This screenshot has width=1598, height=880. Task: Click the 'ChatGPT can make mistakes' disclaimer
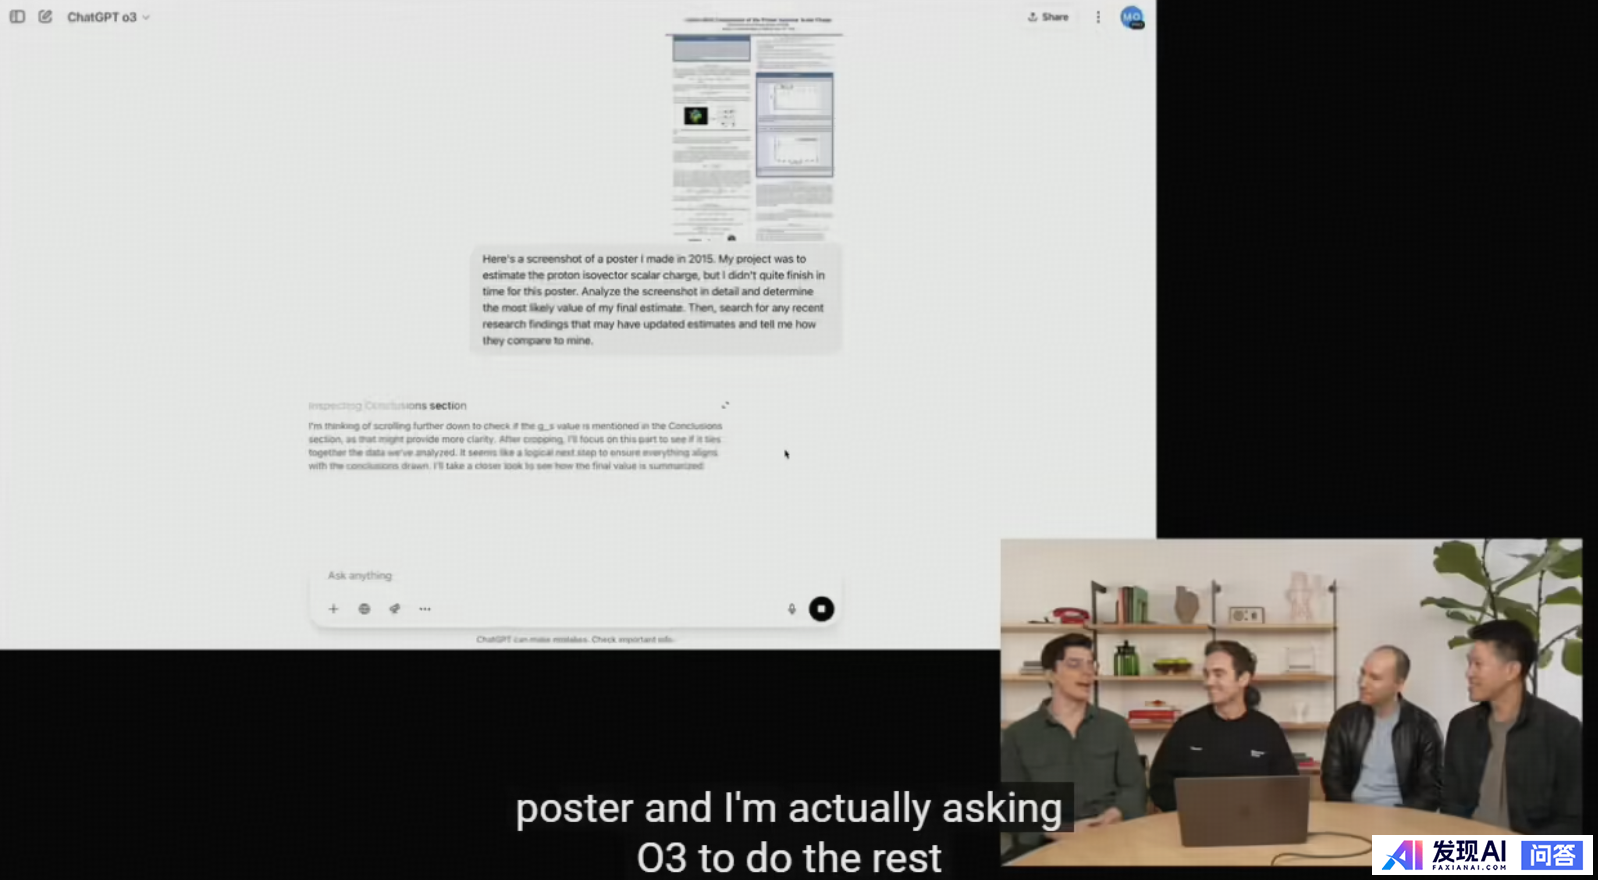pyautogui.click(x=576, y=640)
